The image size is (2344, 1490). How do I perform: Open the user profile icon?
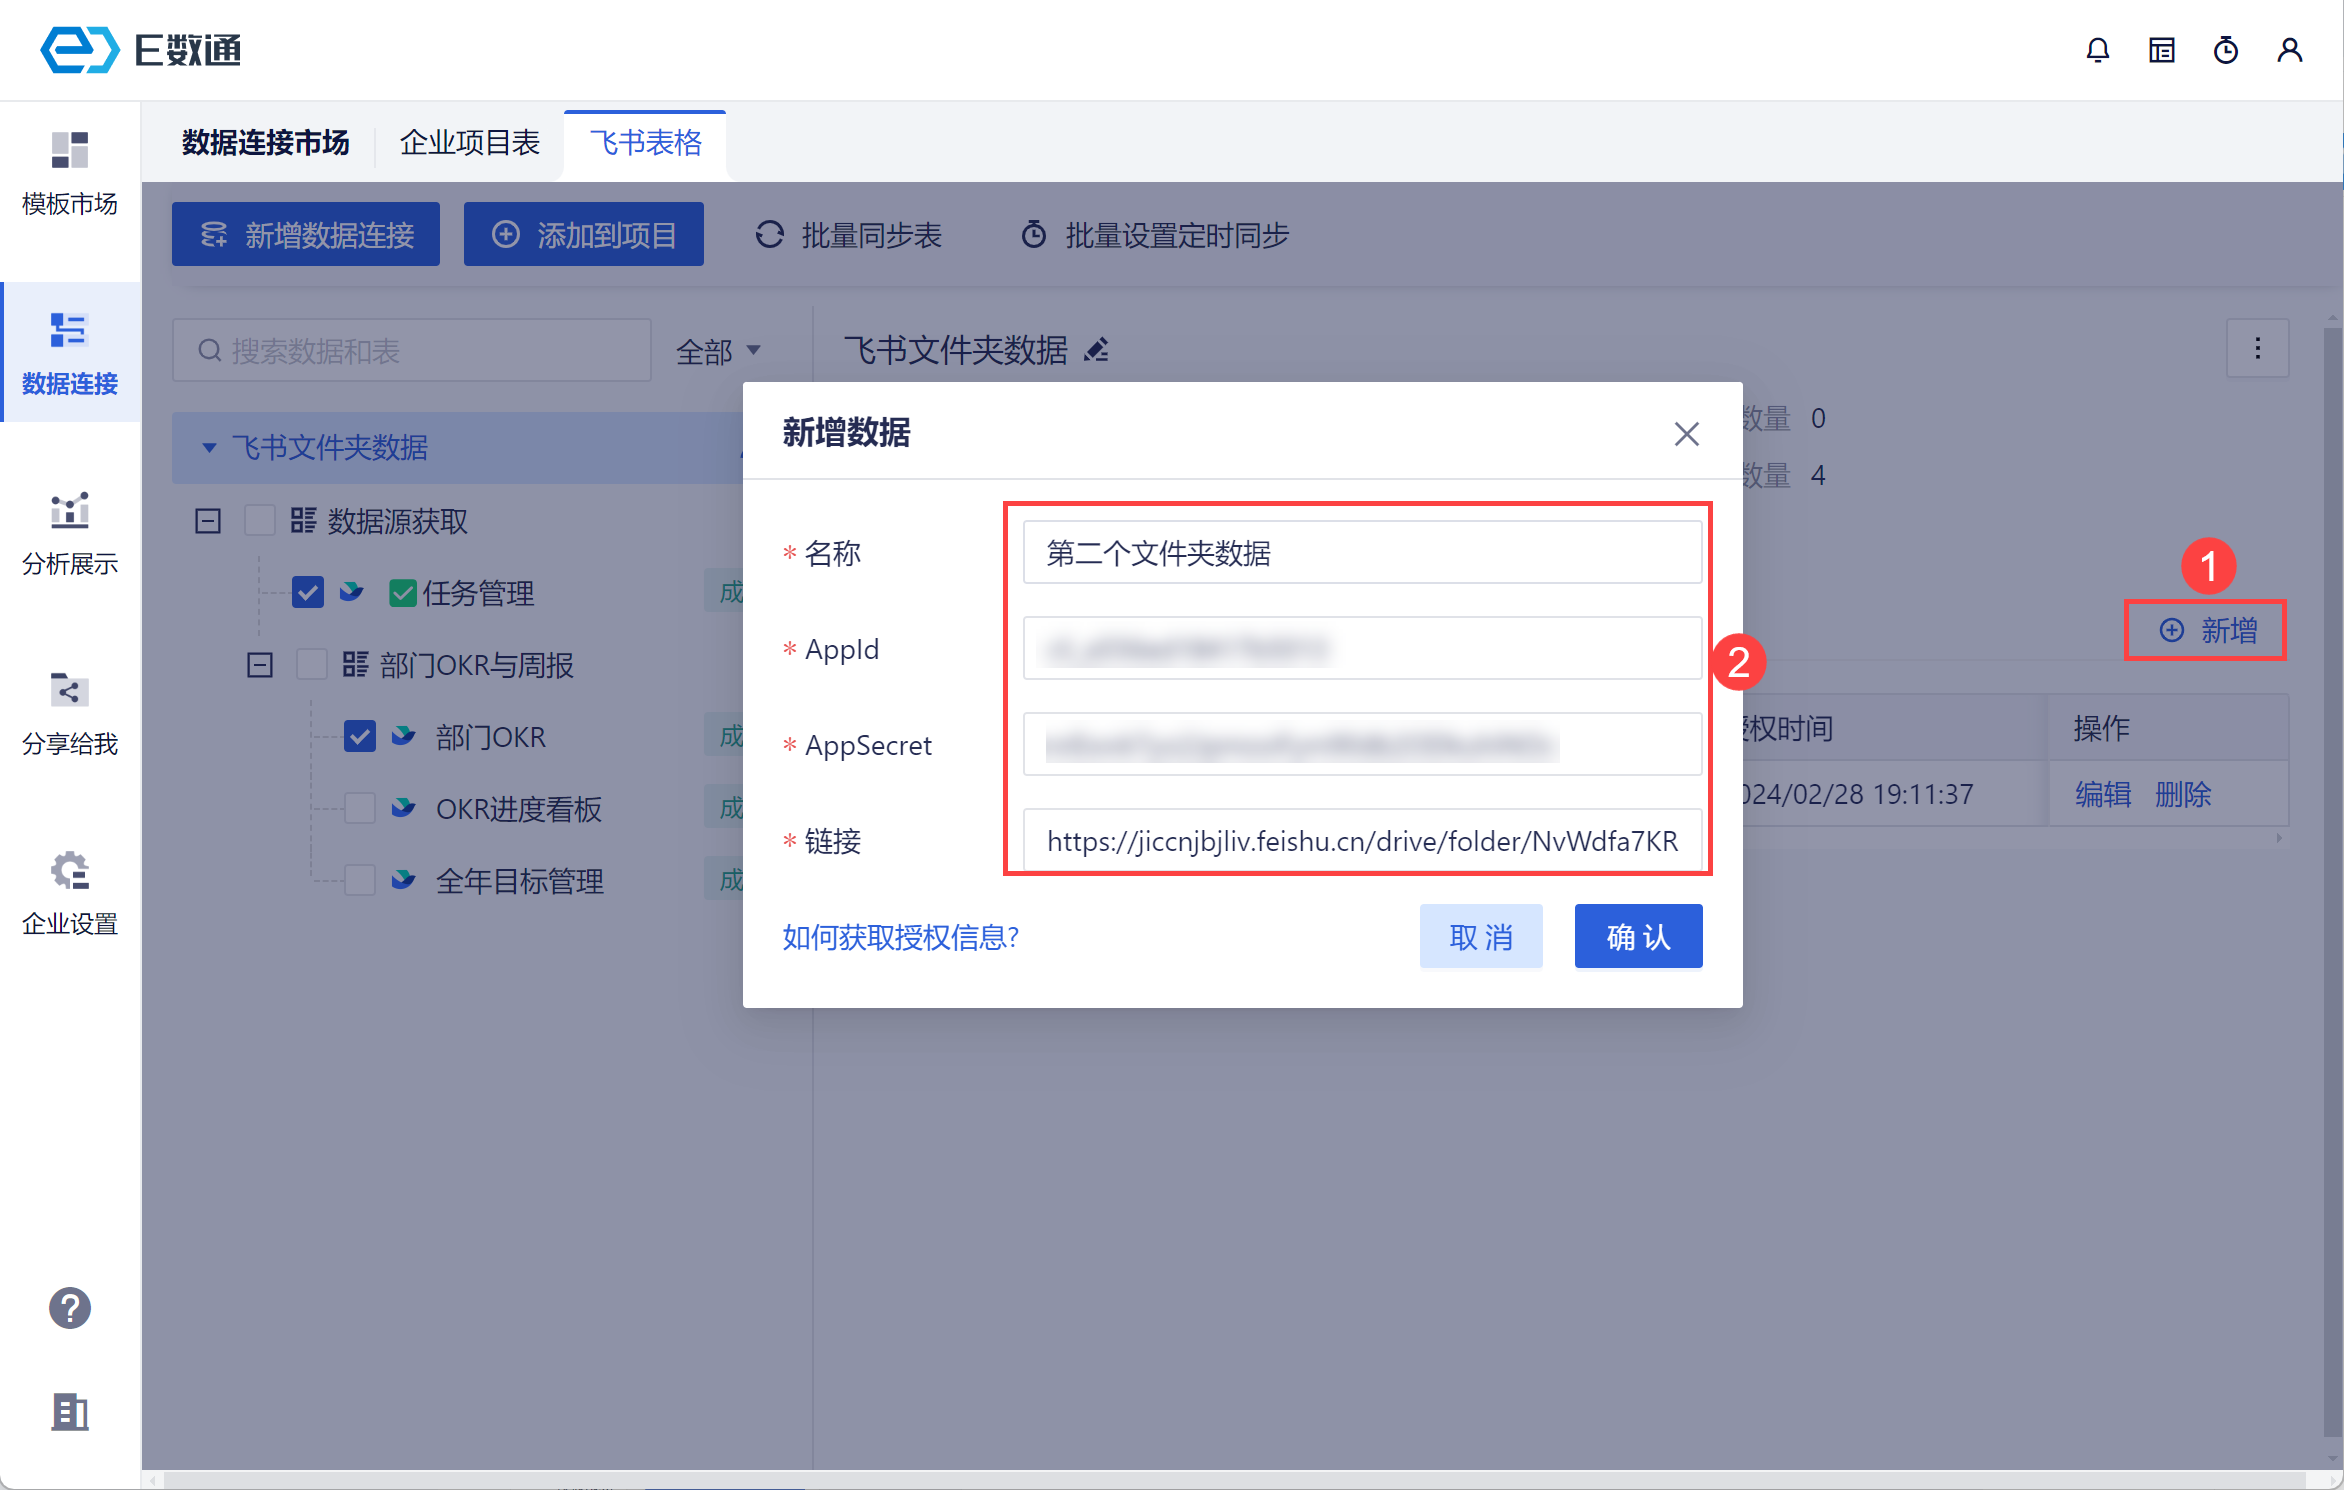2289,50
